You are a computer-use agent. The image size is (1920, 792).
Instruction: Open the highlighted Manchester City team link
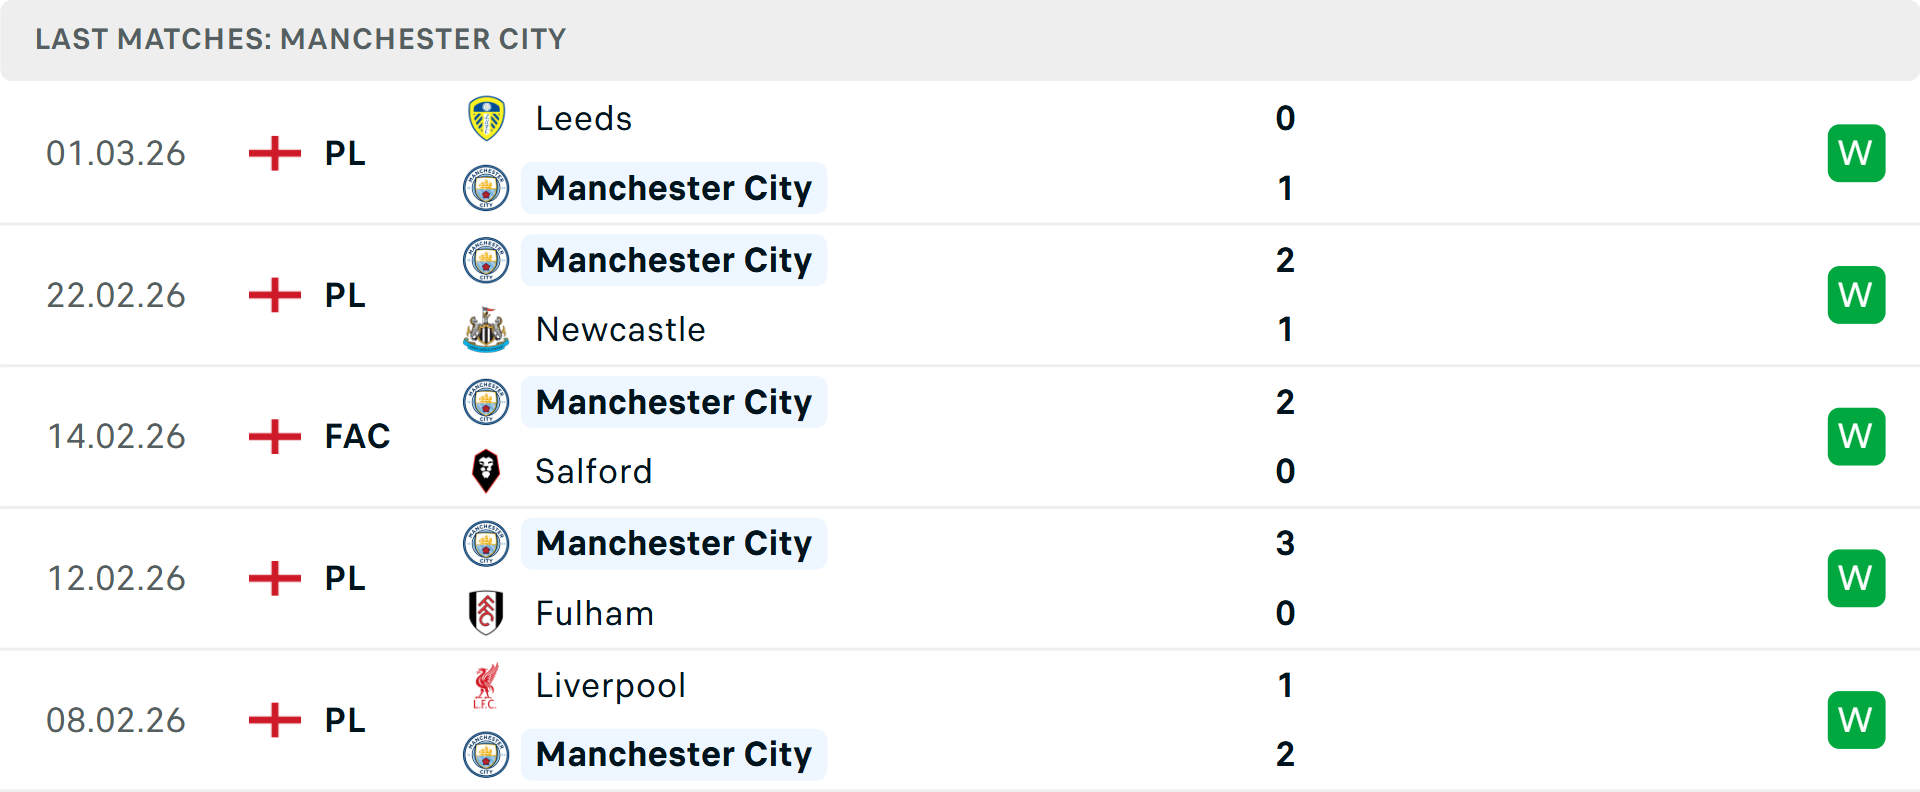coord(674,188)
